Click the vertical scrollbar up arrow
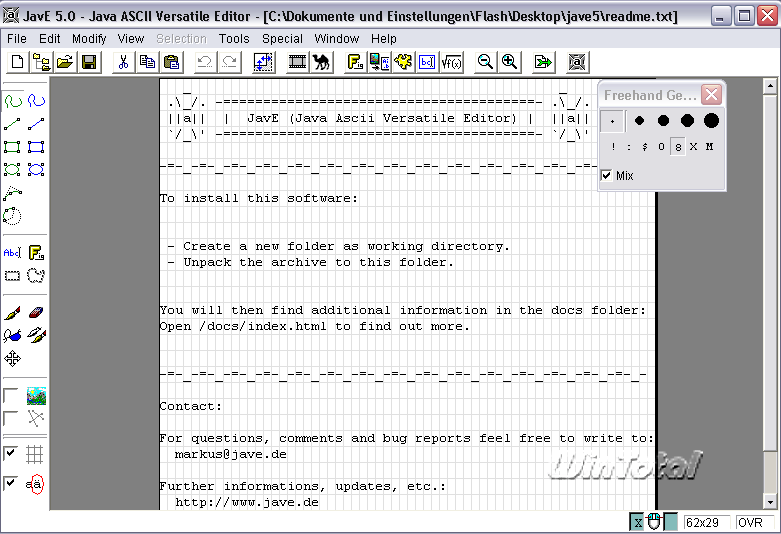The height and width of the screenshot is (534, 781). pyautogui.click(x=770, y=86)
